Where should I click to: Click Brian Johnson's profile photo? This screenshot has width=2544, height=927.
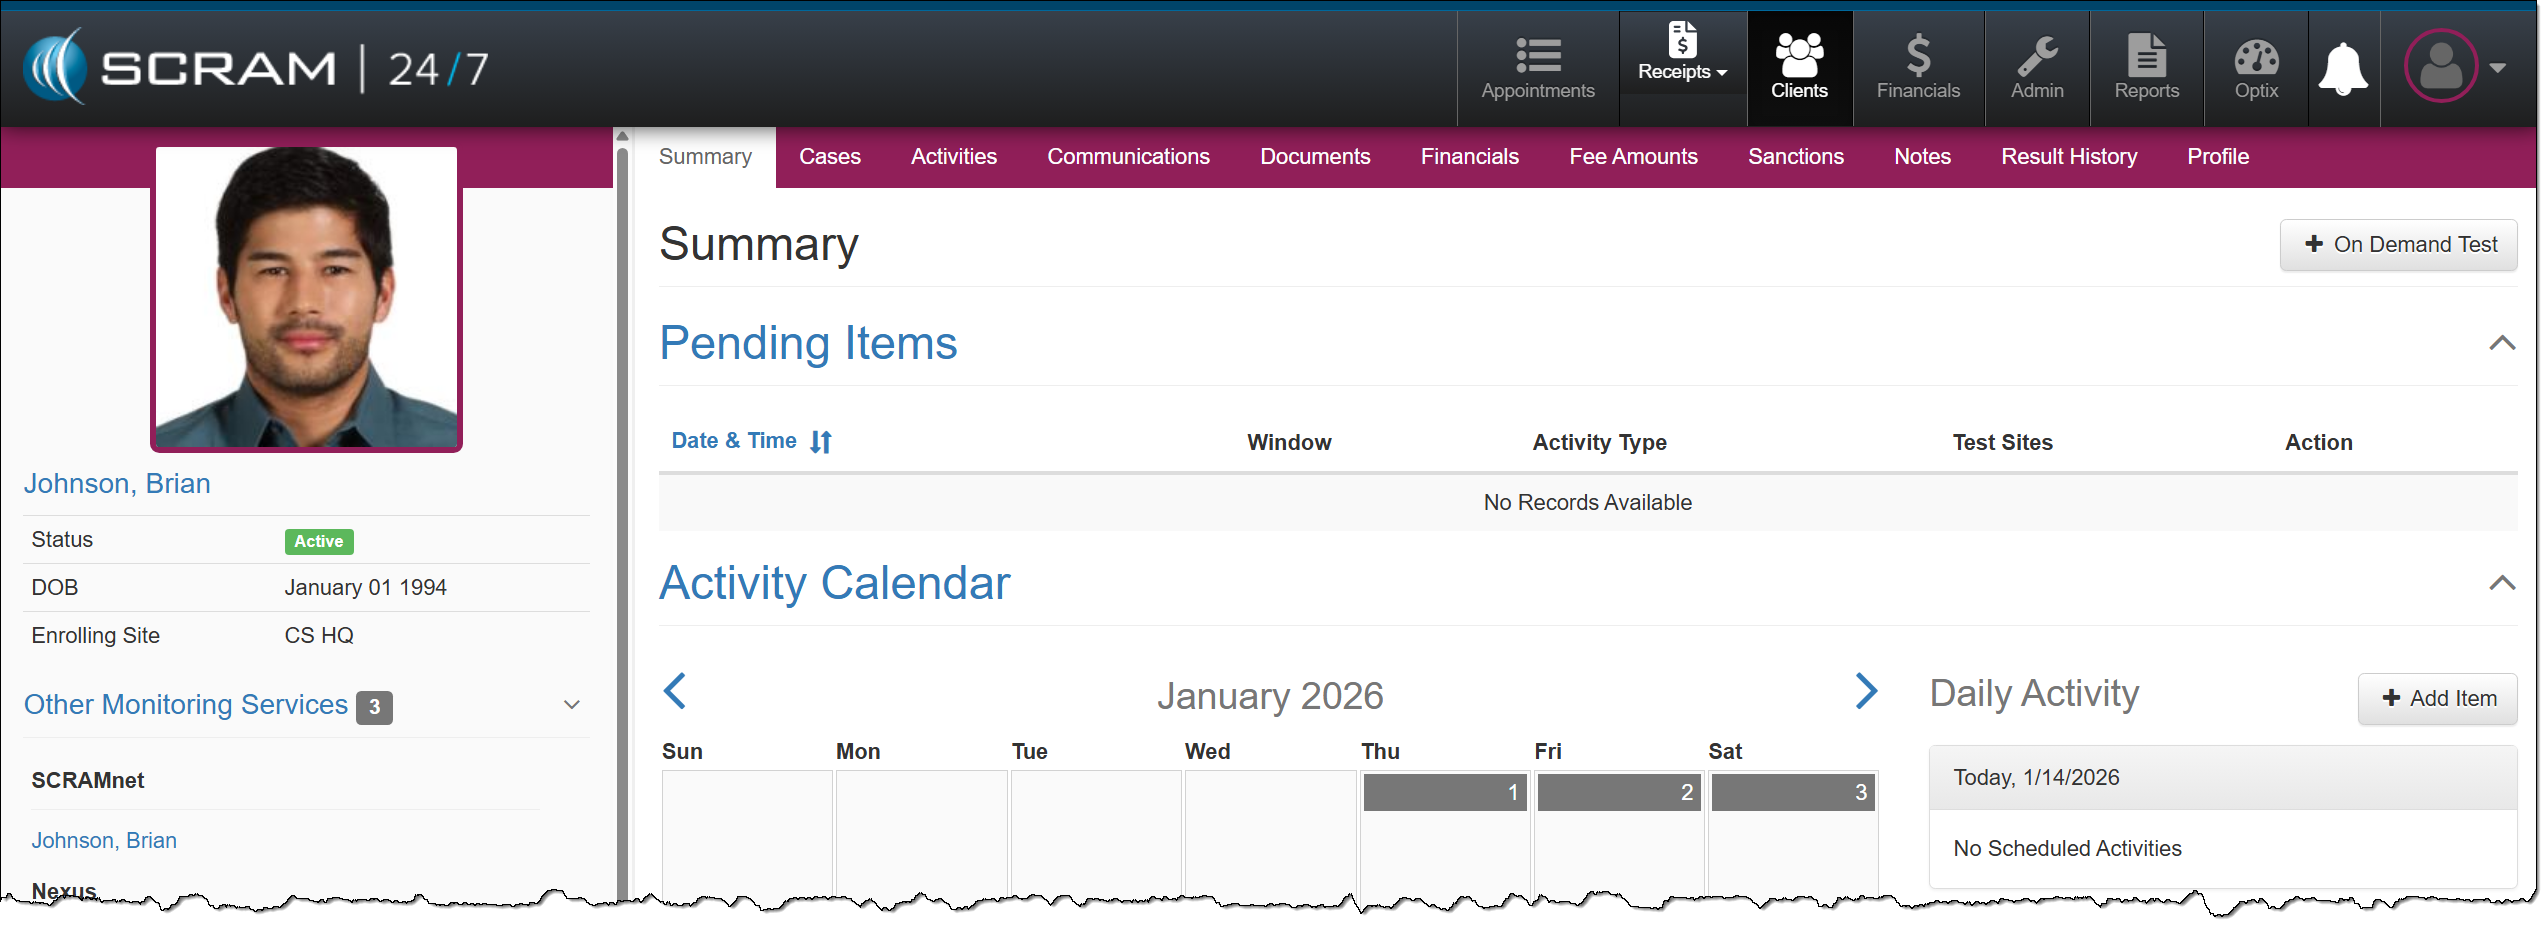point(306,298)
